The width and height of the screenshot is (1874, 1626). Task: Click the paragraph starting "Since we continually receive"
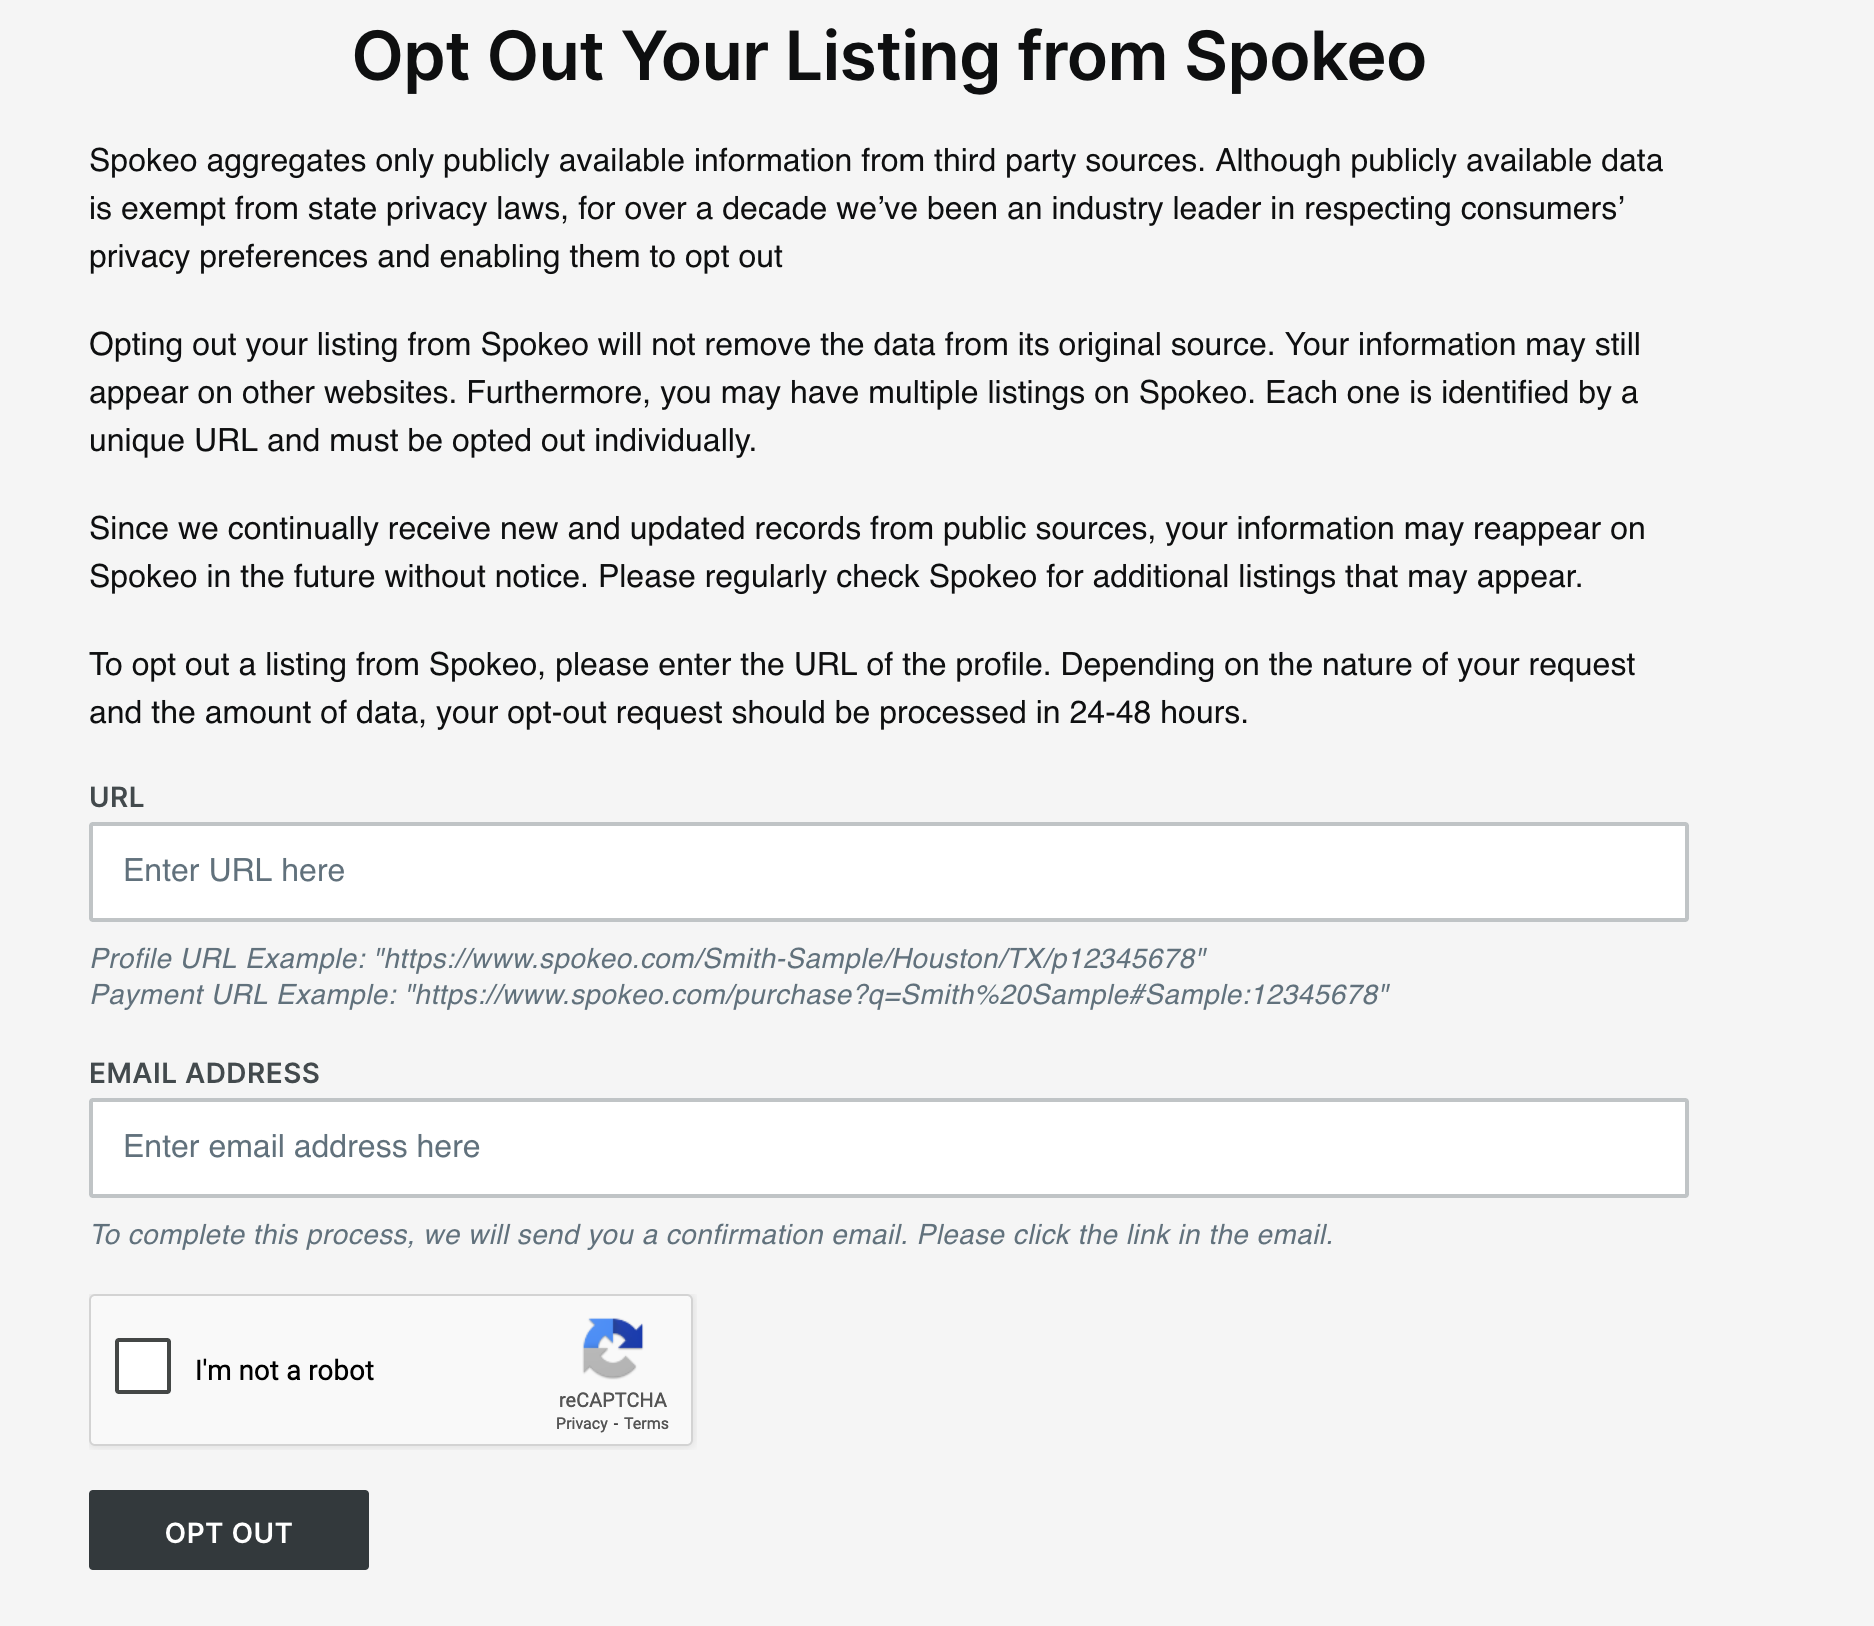point(867,552)
